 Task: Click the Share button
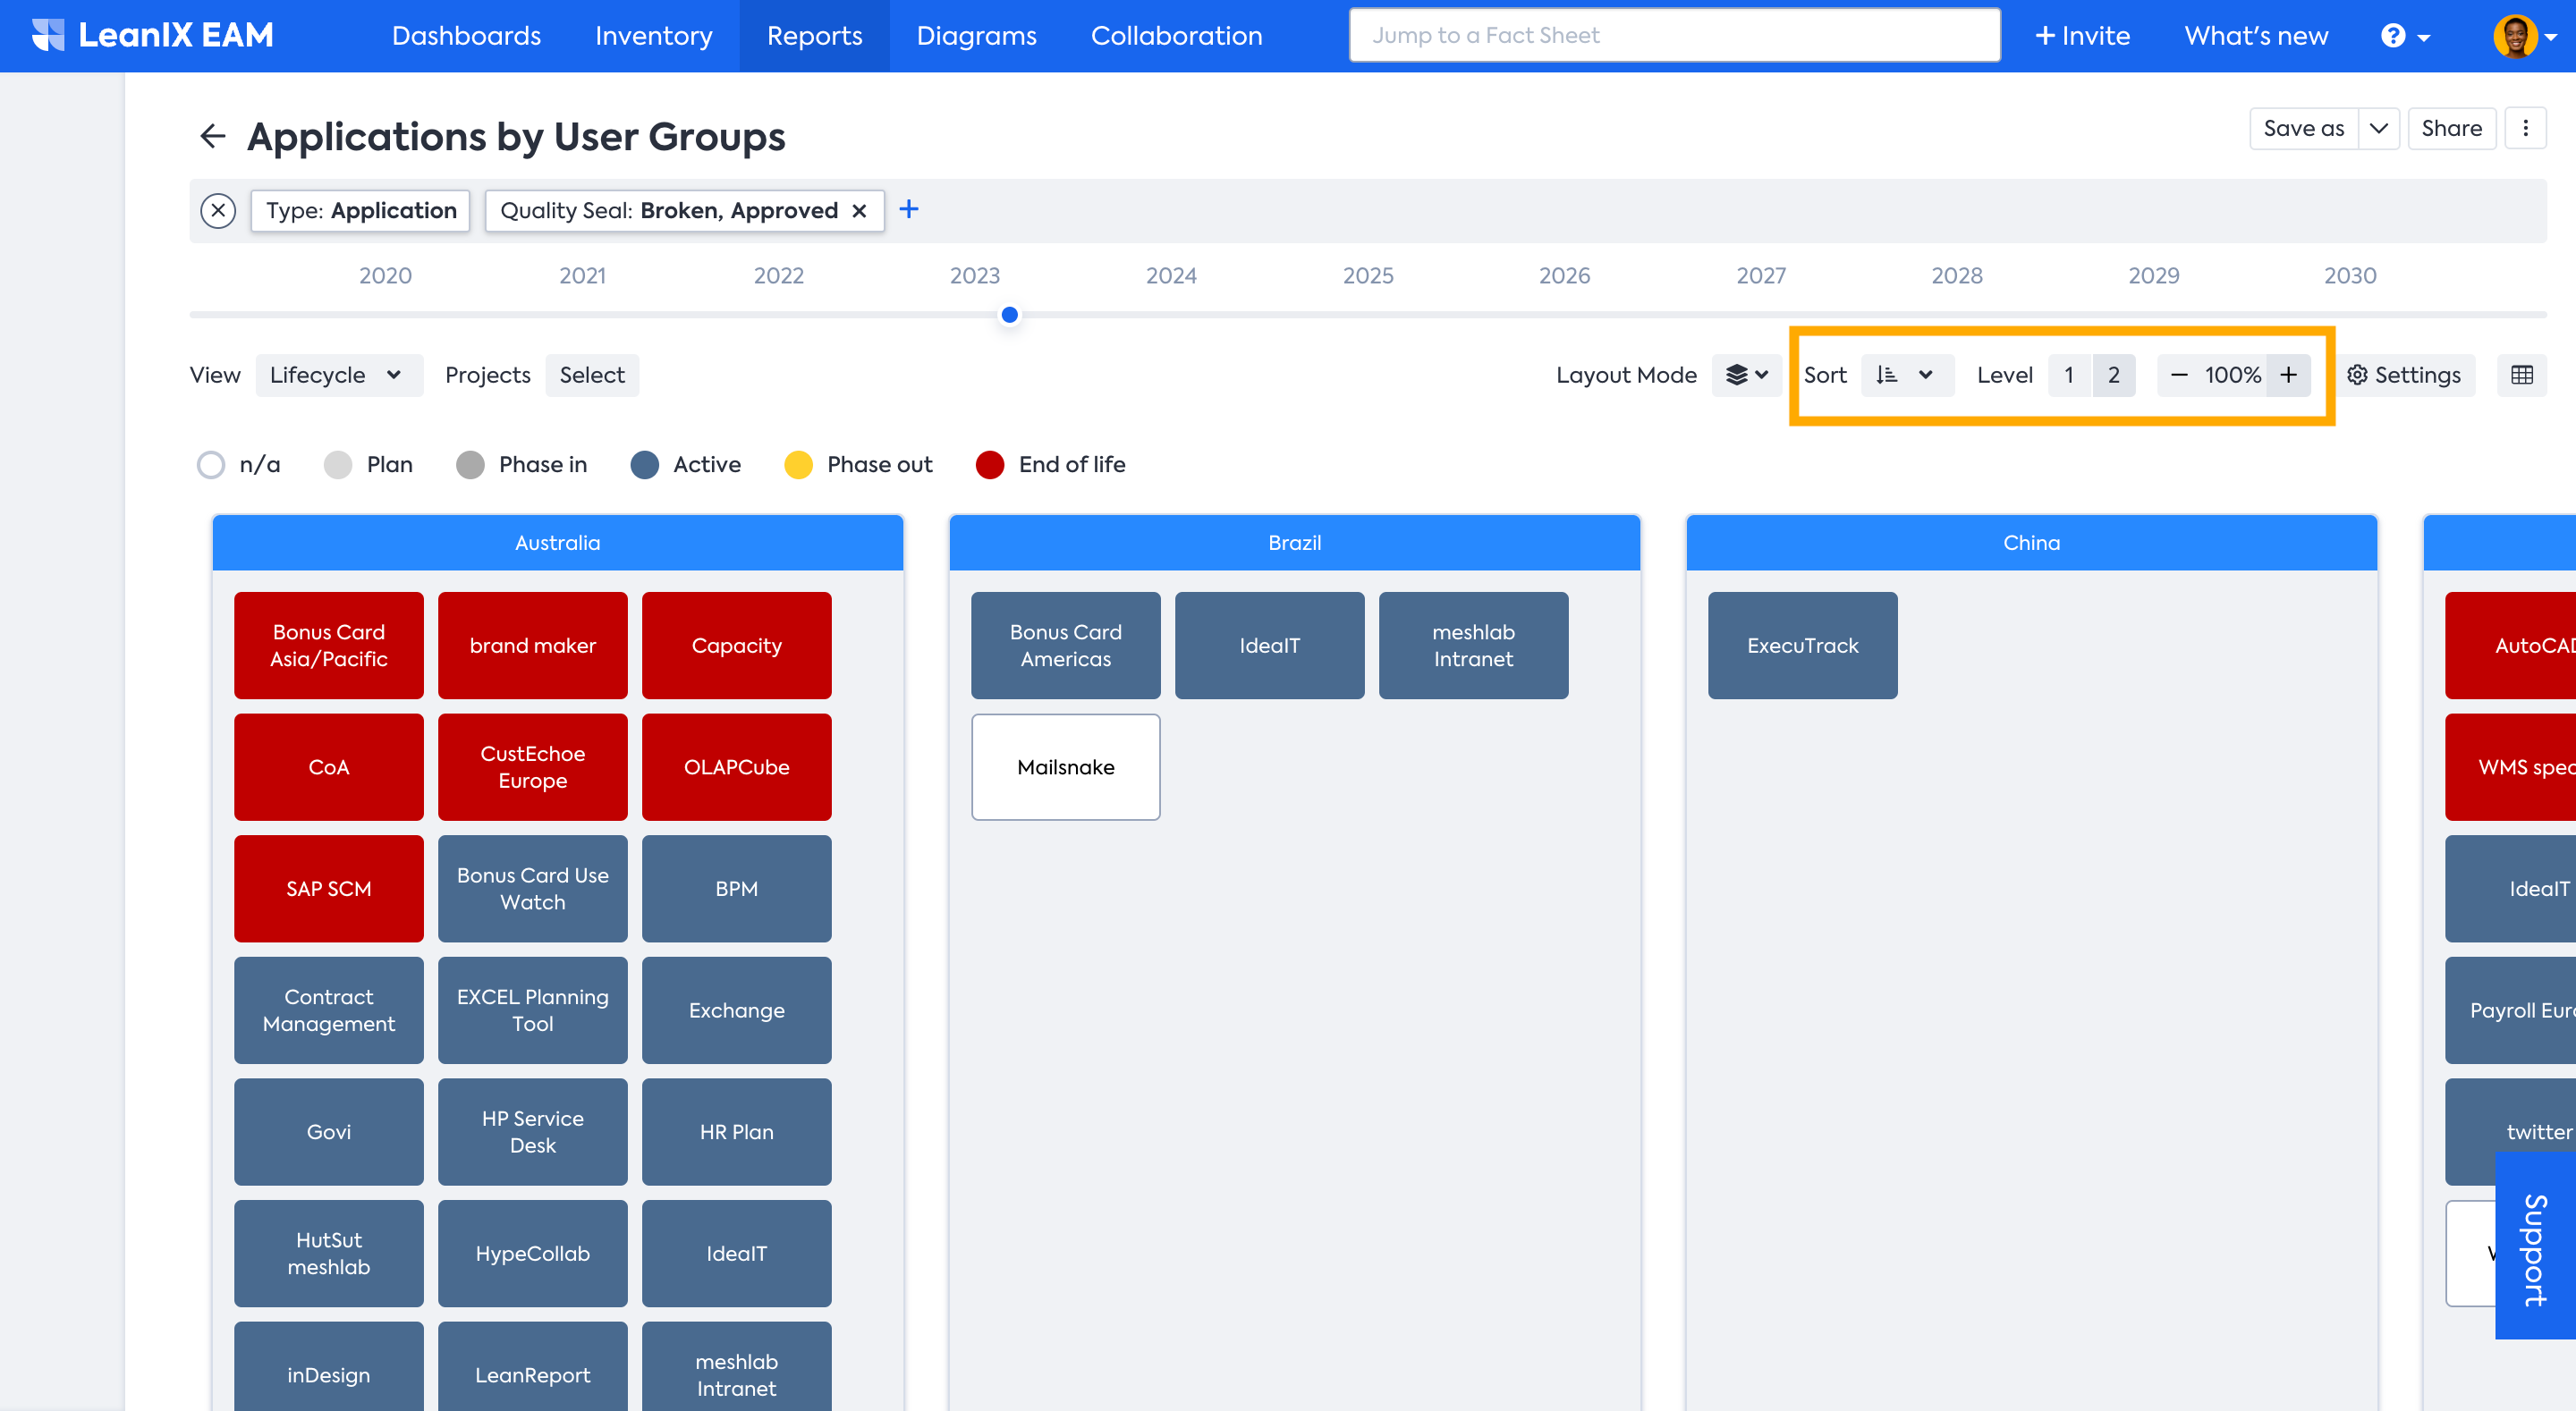point(2450,129)
